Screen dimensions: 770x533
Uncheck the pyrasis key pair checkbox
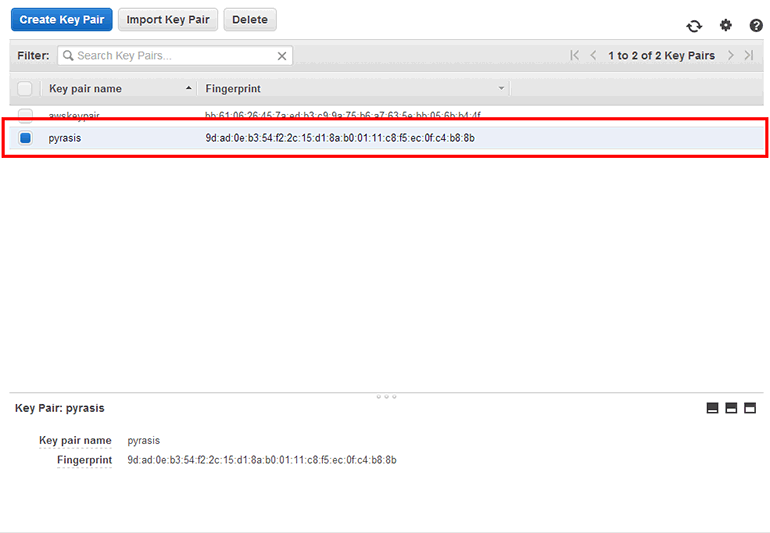tap(25, 138)
